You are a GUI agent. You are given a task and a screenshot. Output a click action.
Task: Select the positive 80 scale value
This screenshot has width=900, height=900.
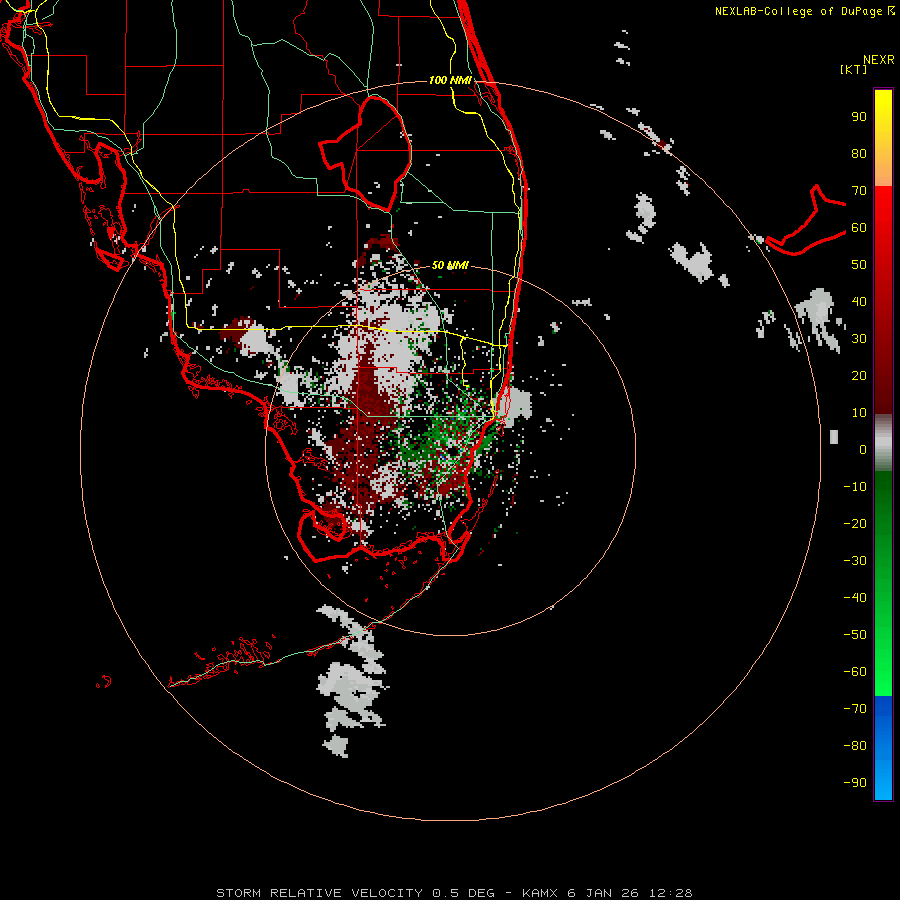(859, 153)
